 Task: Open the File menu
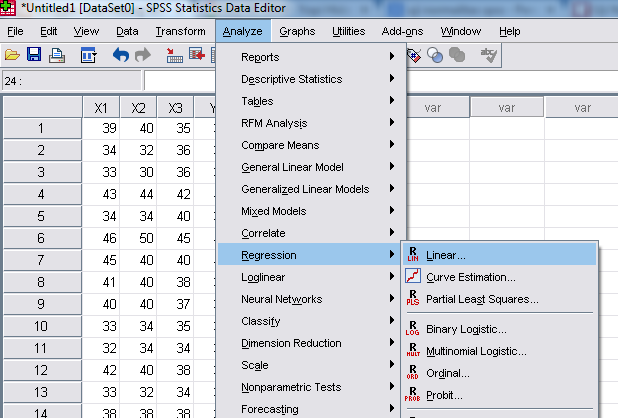pyautogui.click(x=15, y=31)
